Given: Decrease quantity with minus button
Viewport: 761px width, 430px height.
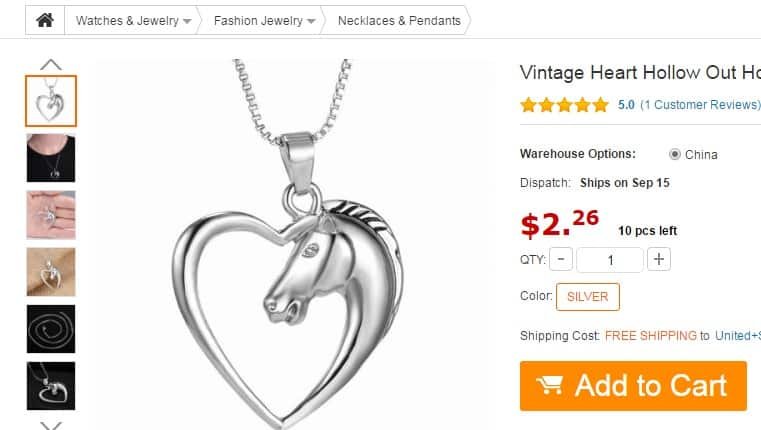Looking at the screenshot, I should click(x=561, y=259).
